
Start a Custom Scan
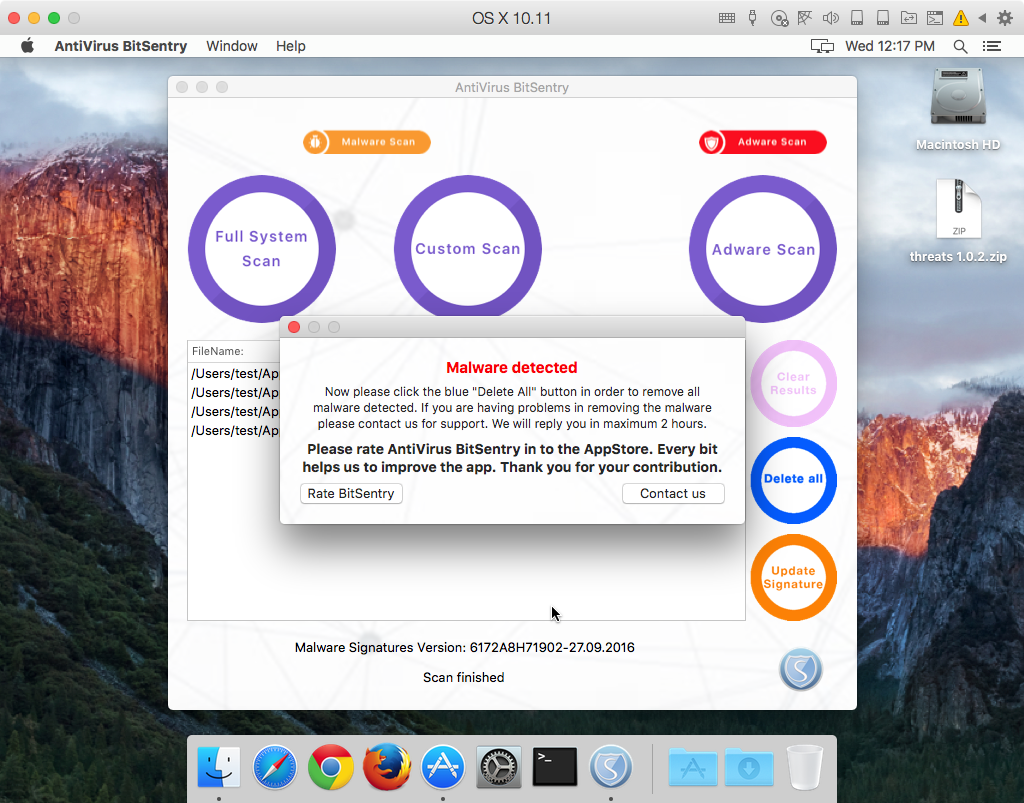coord(468,249)
